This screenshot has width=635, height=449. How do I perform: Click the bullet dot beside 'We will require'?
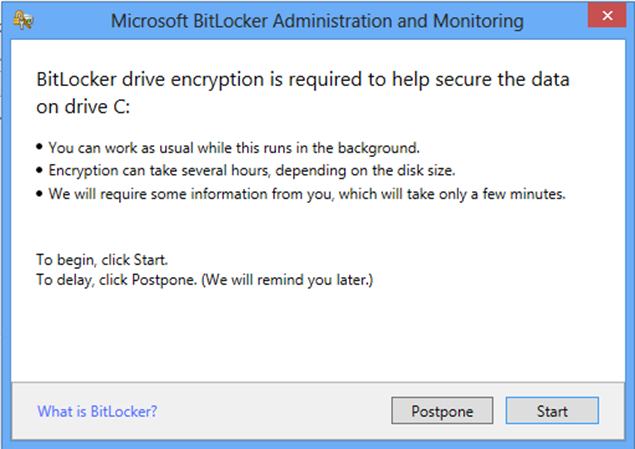[39, 194]
